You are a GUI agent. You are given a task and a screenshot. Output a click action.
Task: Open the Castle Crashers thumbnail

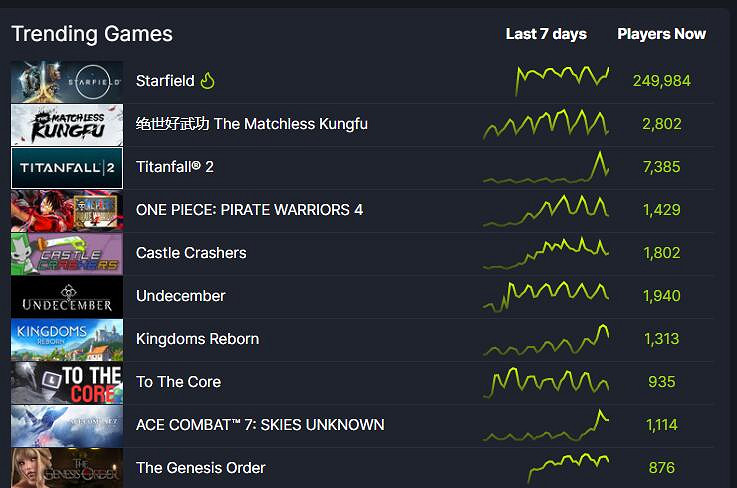67,254
